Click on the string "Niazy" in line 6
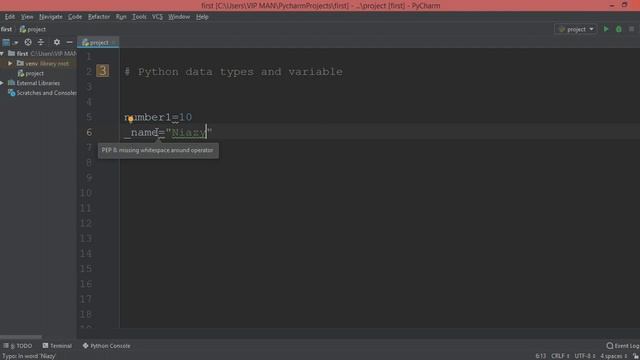Screen dimensions: 640x360 (x=189, y=133)
